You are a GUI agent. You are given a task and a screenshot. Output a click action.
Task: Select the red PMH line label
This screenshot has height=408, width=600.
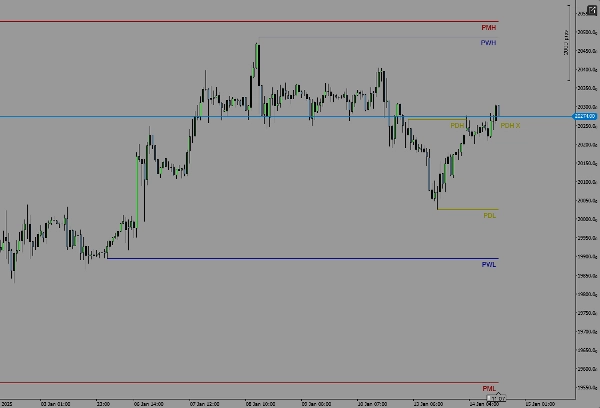click(x=489, y=27)
